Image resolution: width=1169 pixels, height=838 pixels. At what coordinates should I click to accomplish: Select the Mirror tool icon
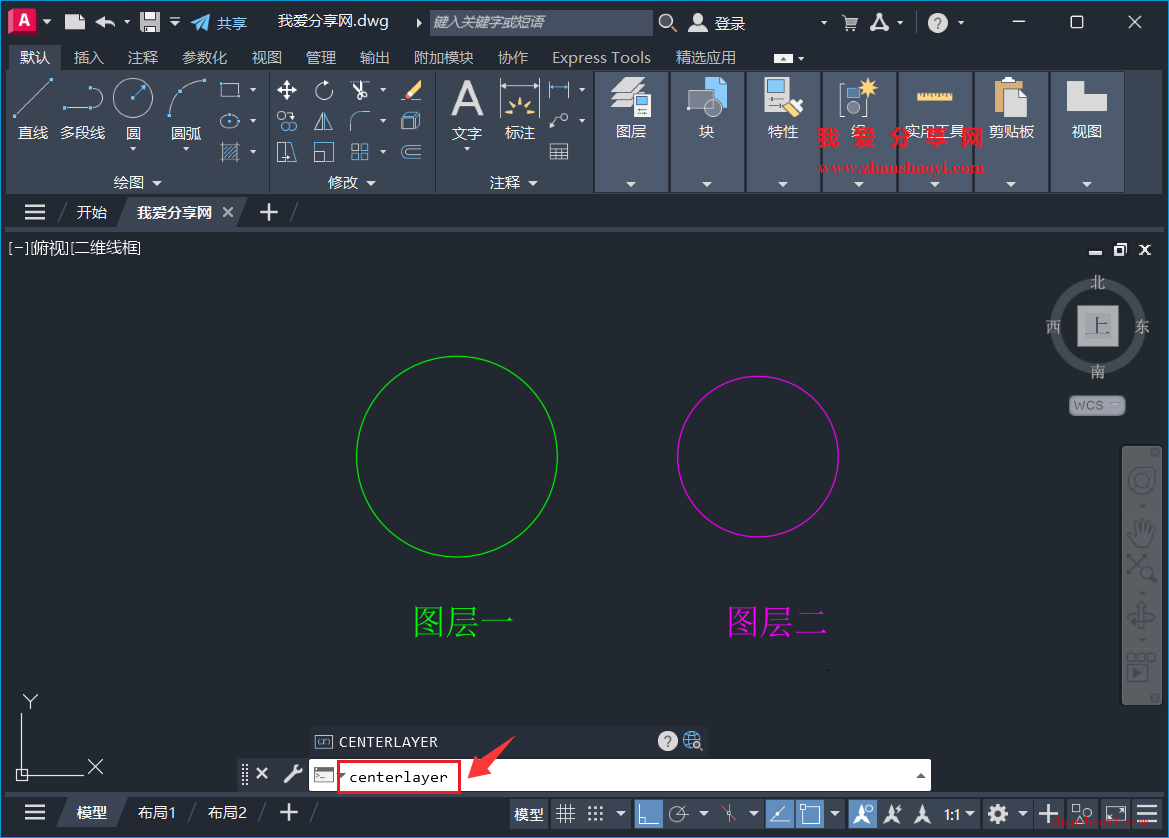[324, 121]
